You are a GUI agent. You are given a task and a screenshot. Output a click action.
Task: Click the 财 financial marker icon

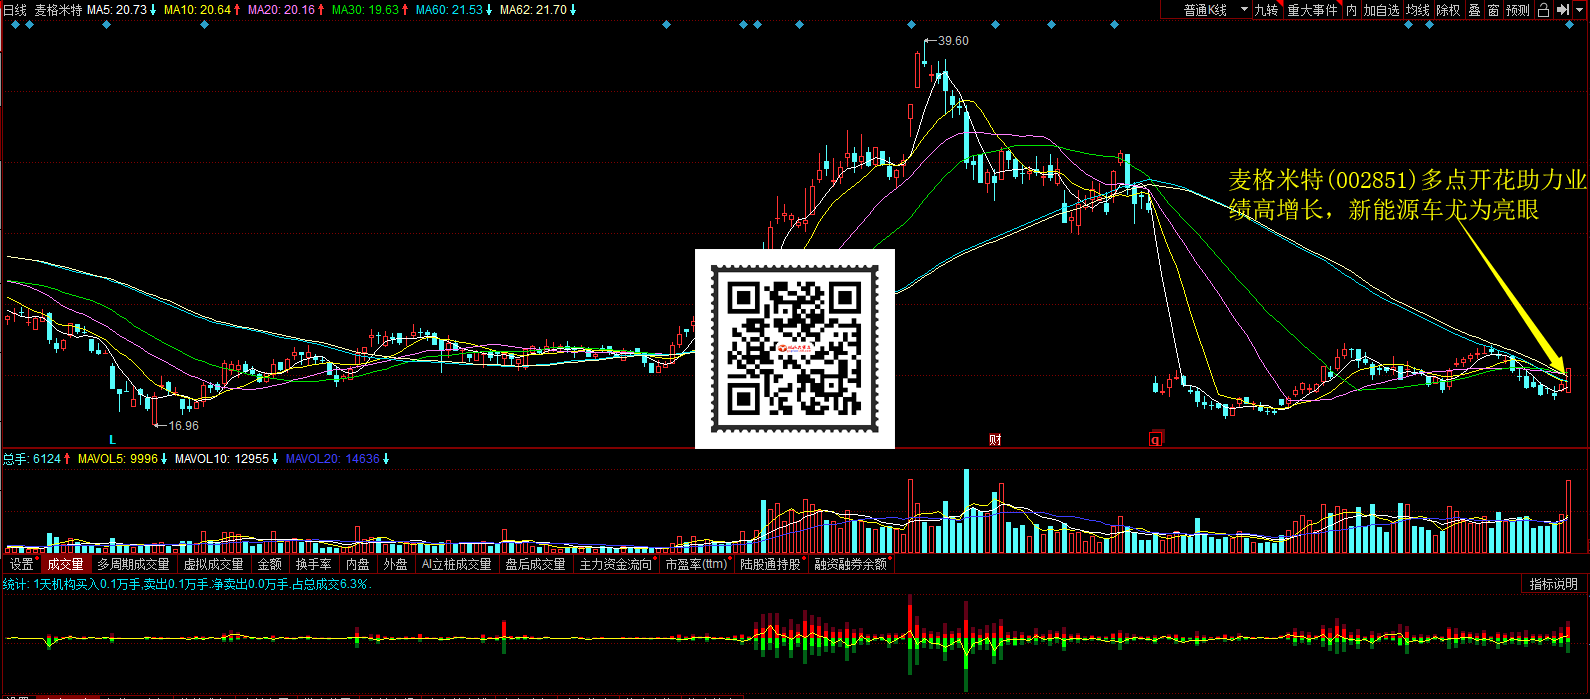[x=995, y=440]
